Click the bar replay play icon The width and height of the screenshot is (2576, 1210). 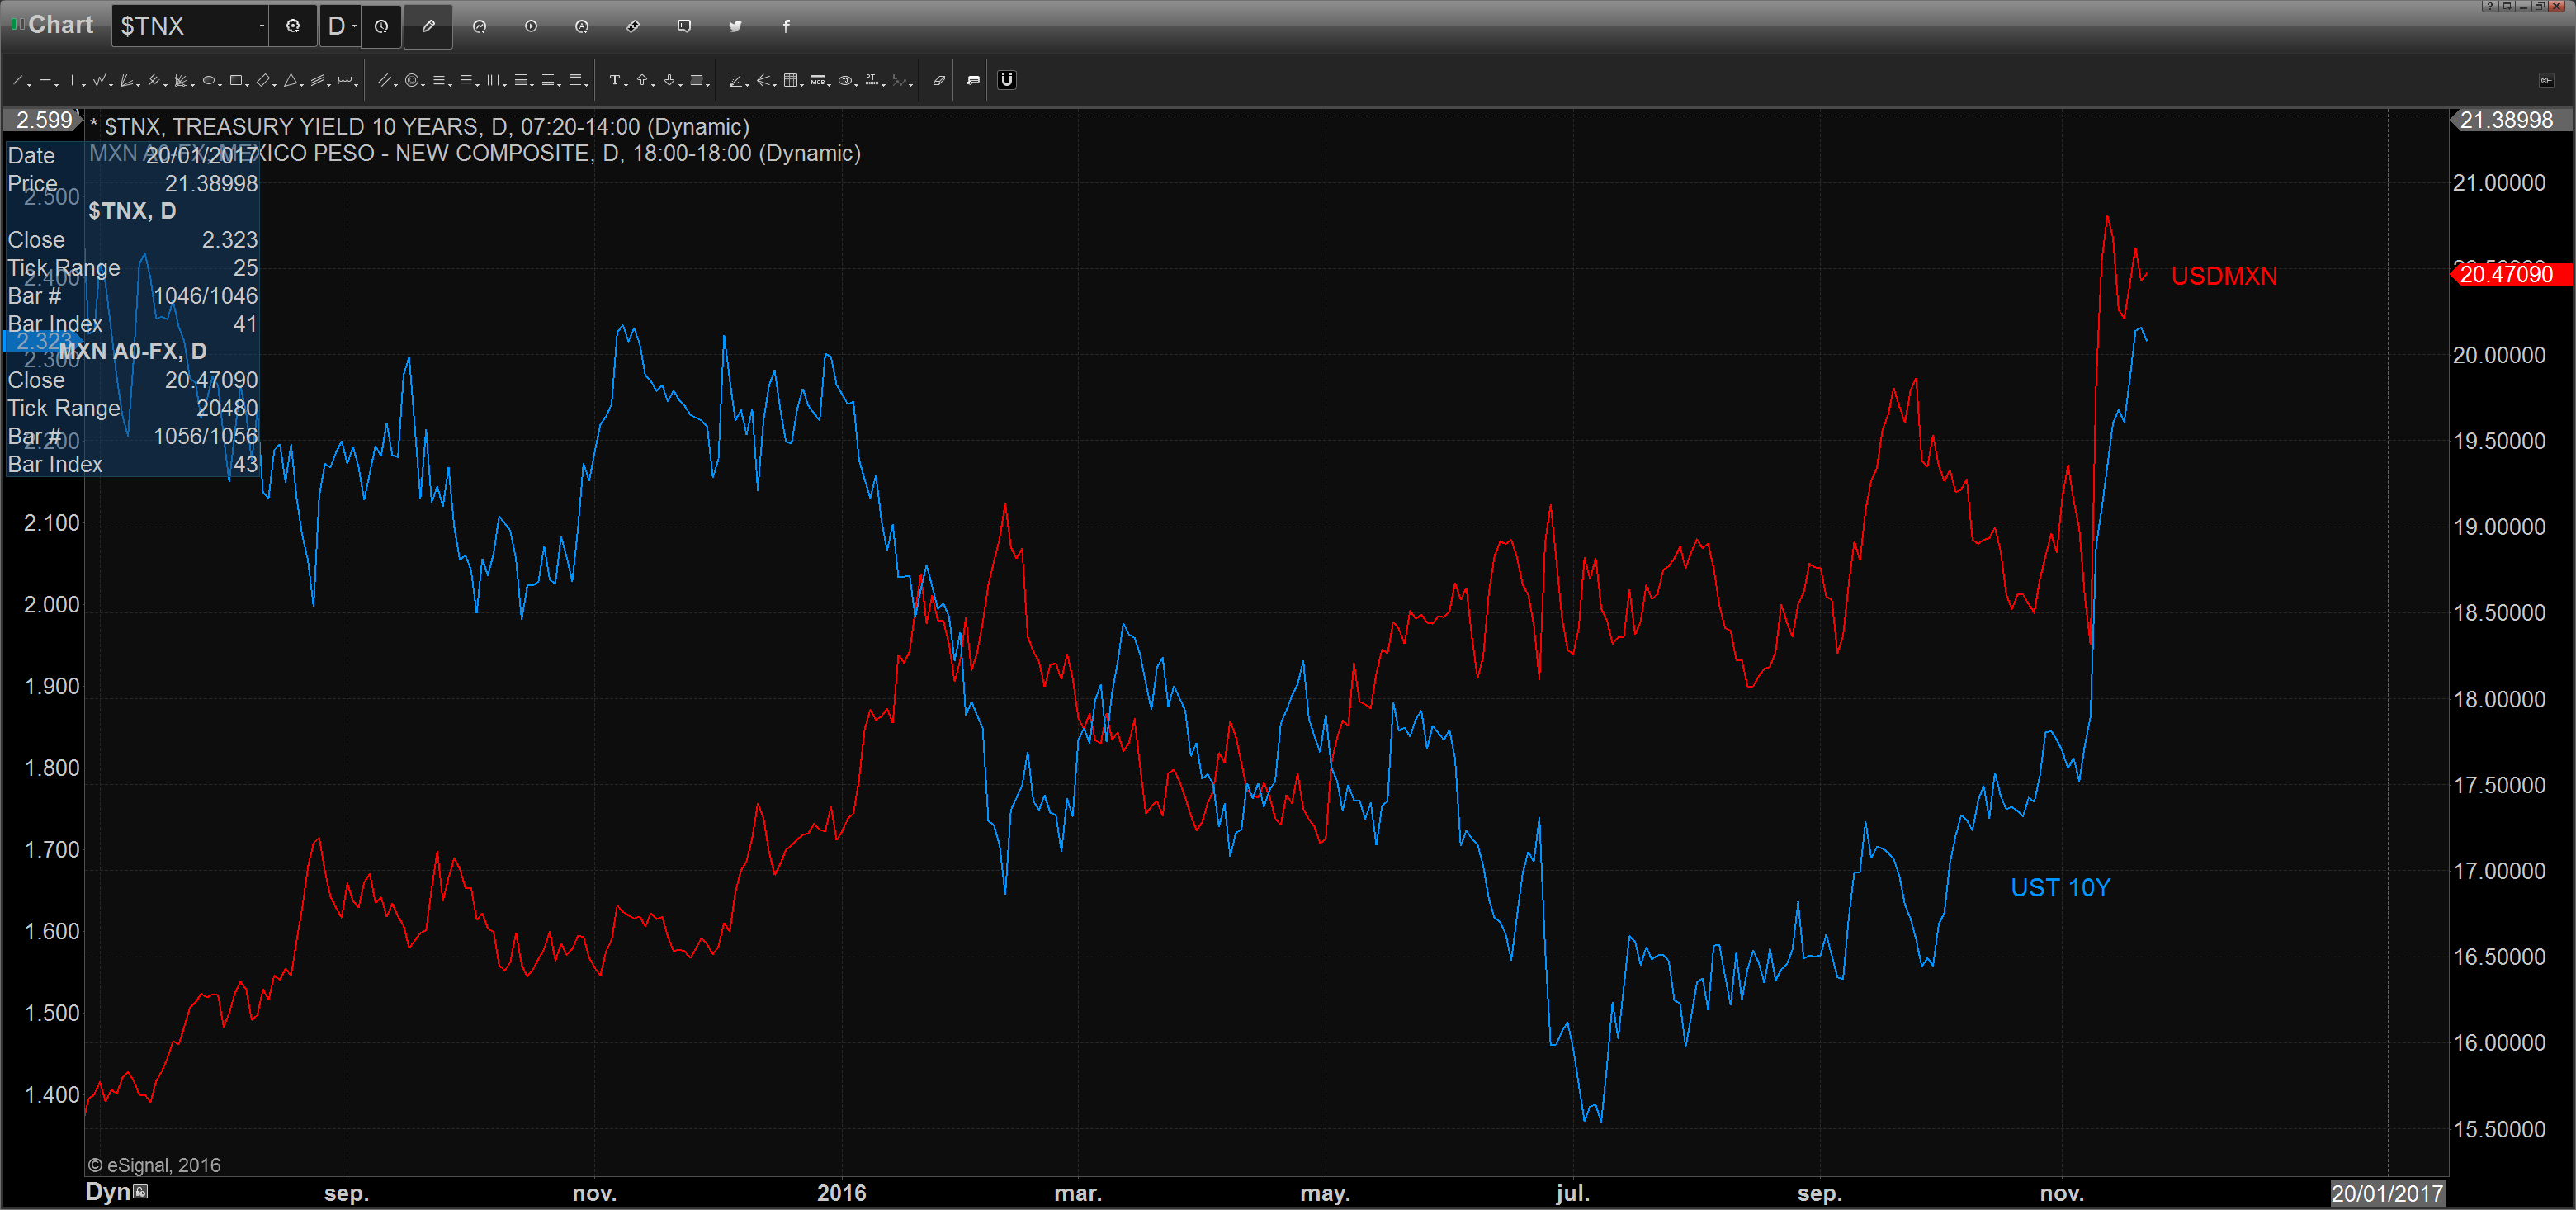click(531, 26)
